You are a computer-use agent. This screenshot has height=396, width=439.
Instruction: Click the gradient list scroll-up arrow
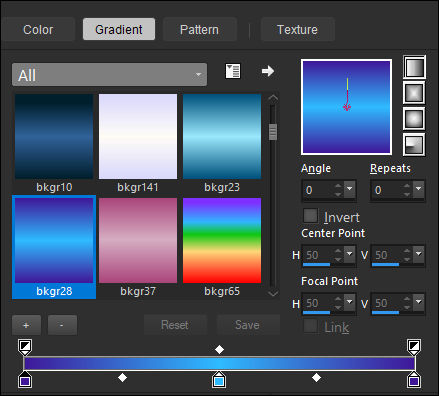click(273, 98)
